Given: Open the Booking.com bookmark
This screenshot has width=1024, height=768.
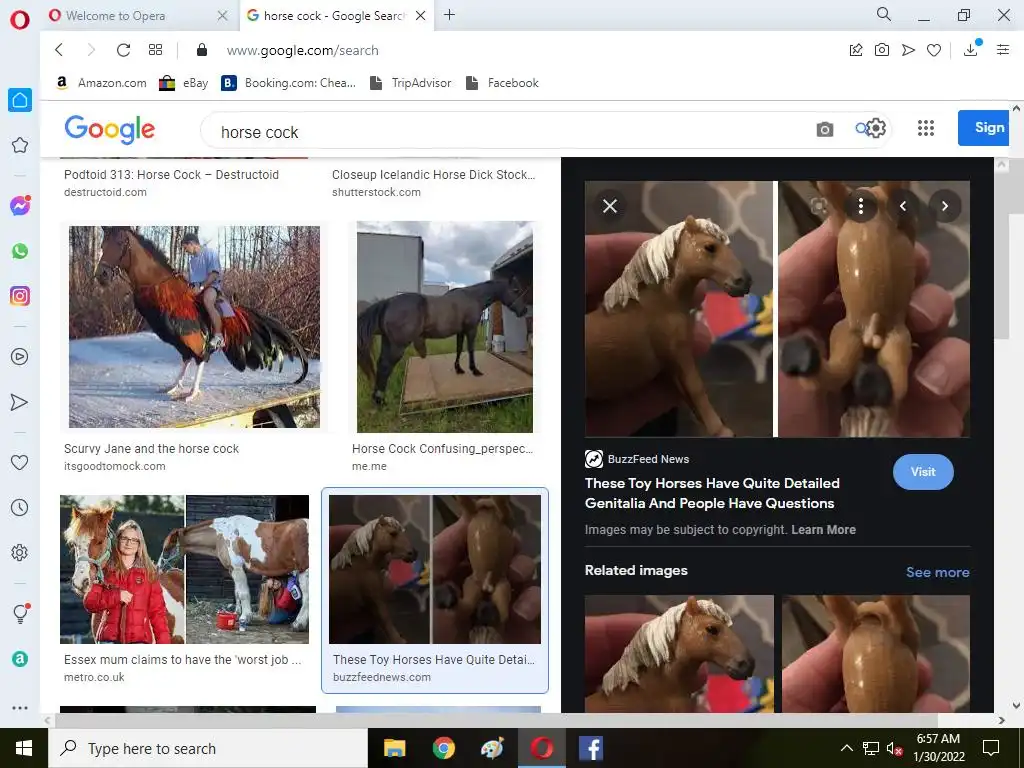Looking at the screenshot, I should (289, 83).
